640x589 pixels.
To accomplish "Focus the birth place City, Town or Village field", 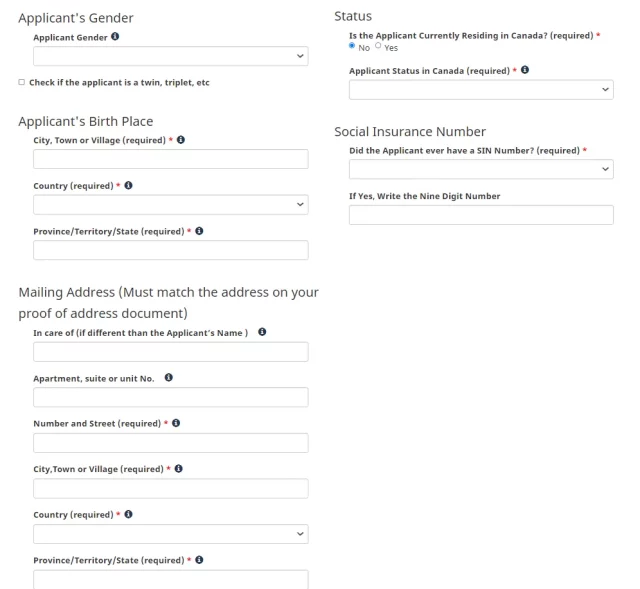I will [170, 159].
